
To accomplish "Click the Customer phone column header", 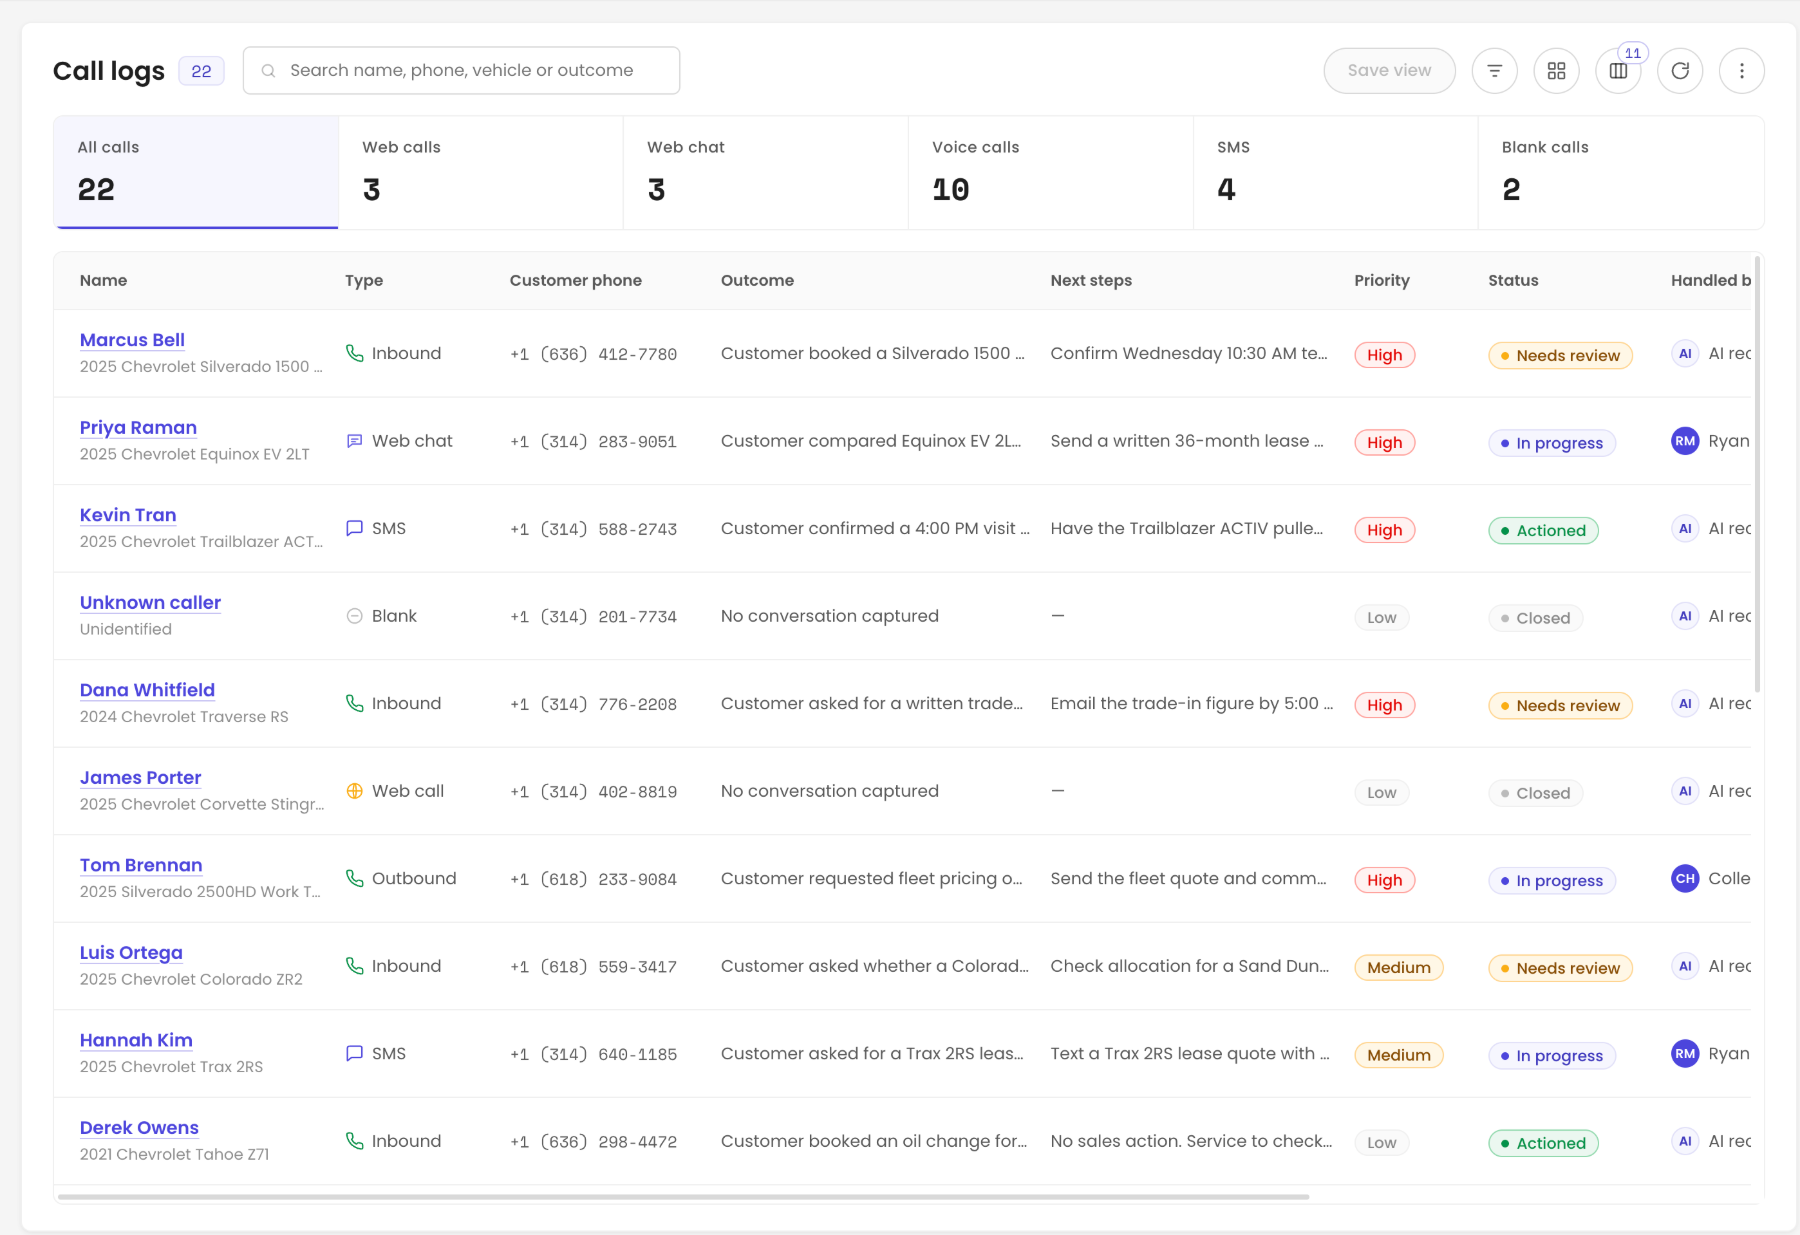I will (576, 281).
